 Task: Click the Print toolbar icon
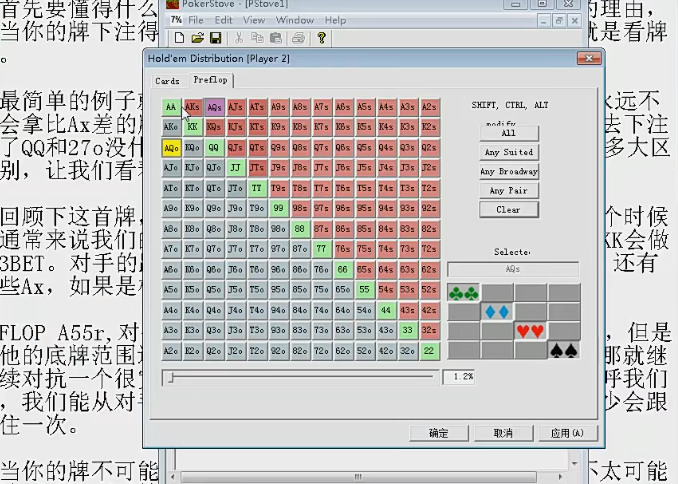coord(297,38)
